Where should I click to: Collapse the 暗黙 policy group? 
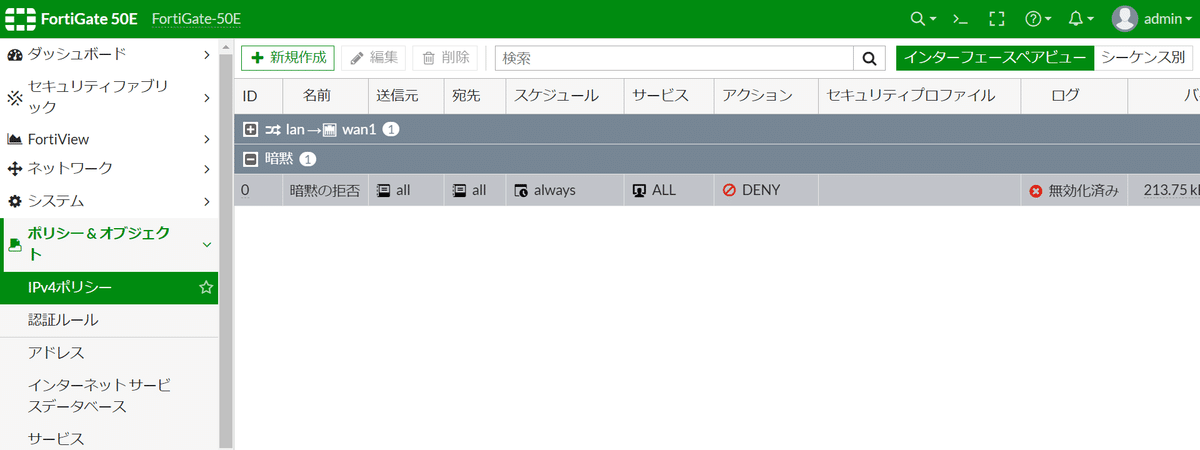tap(251, 159)
